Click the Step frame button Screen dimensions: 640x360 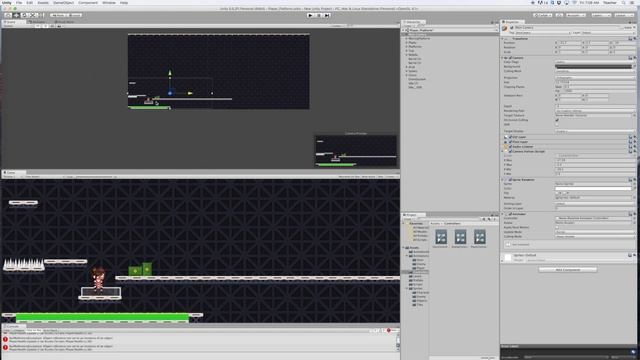coord(327,15)
